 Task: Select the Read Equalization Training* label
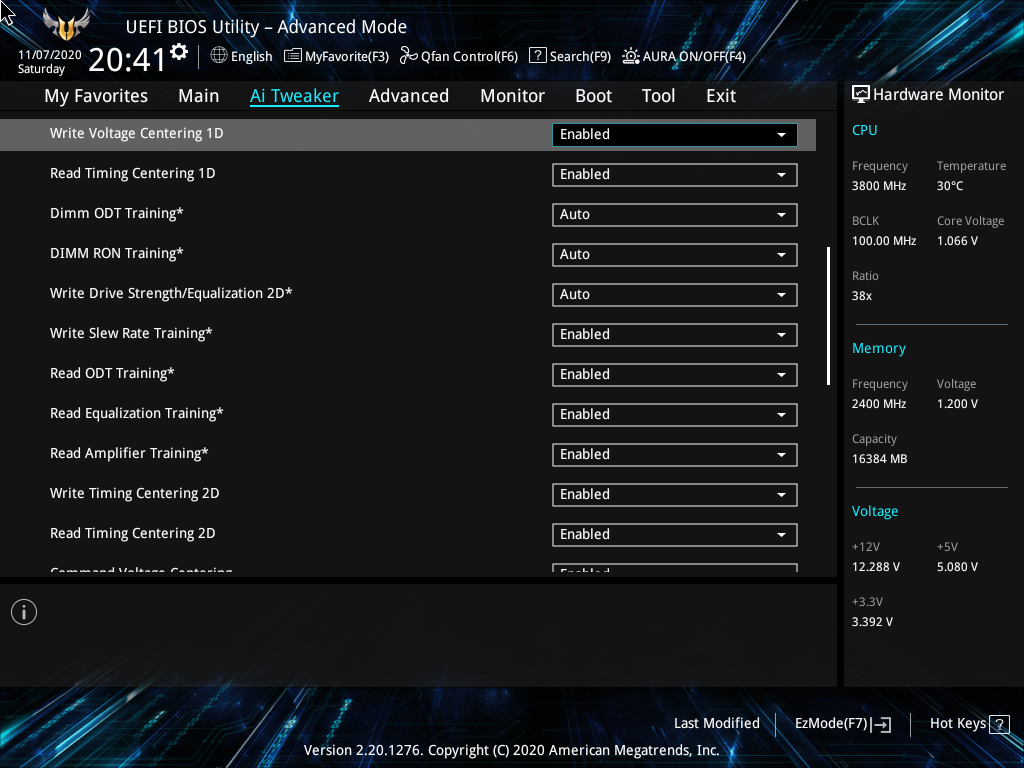(x=136, y=413)
